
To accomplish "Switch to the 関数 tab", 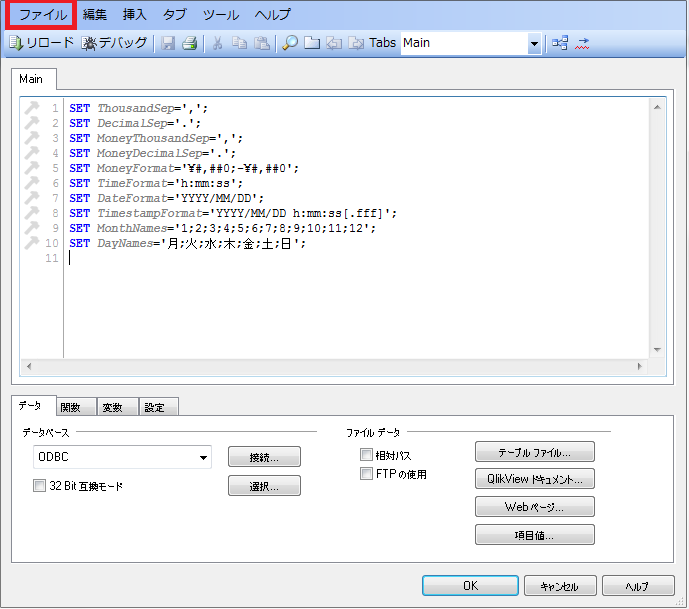I will pos(71,407).
